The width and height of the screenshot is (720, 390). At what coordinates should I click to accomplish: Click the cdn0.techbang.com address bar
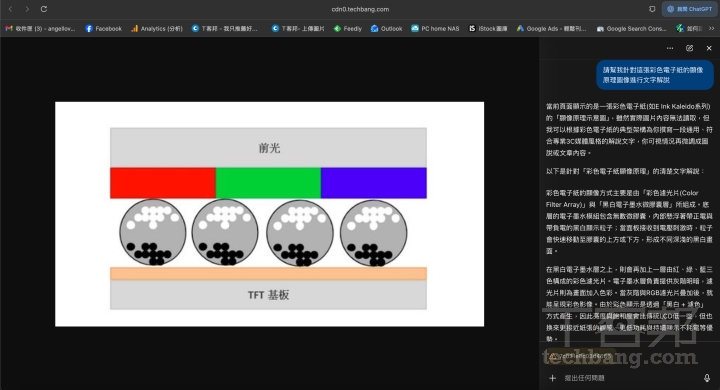[x=360, y=9]
